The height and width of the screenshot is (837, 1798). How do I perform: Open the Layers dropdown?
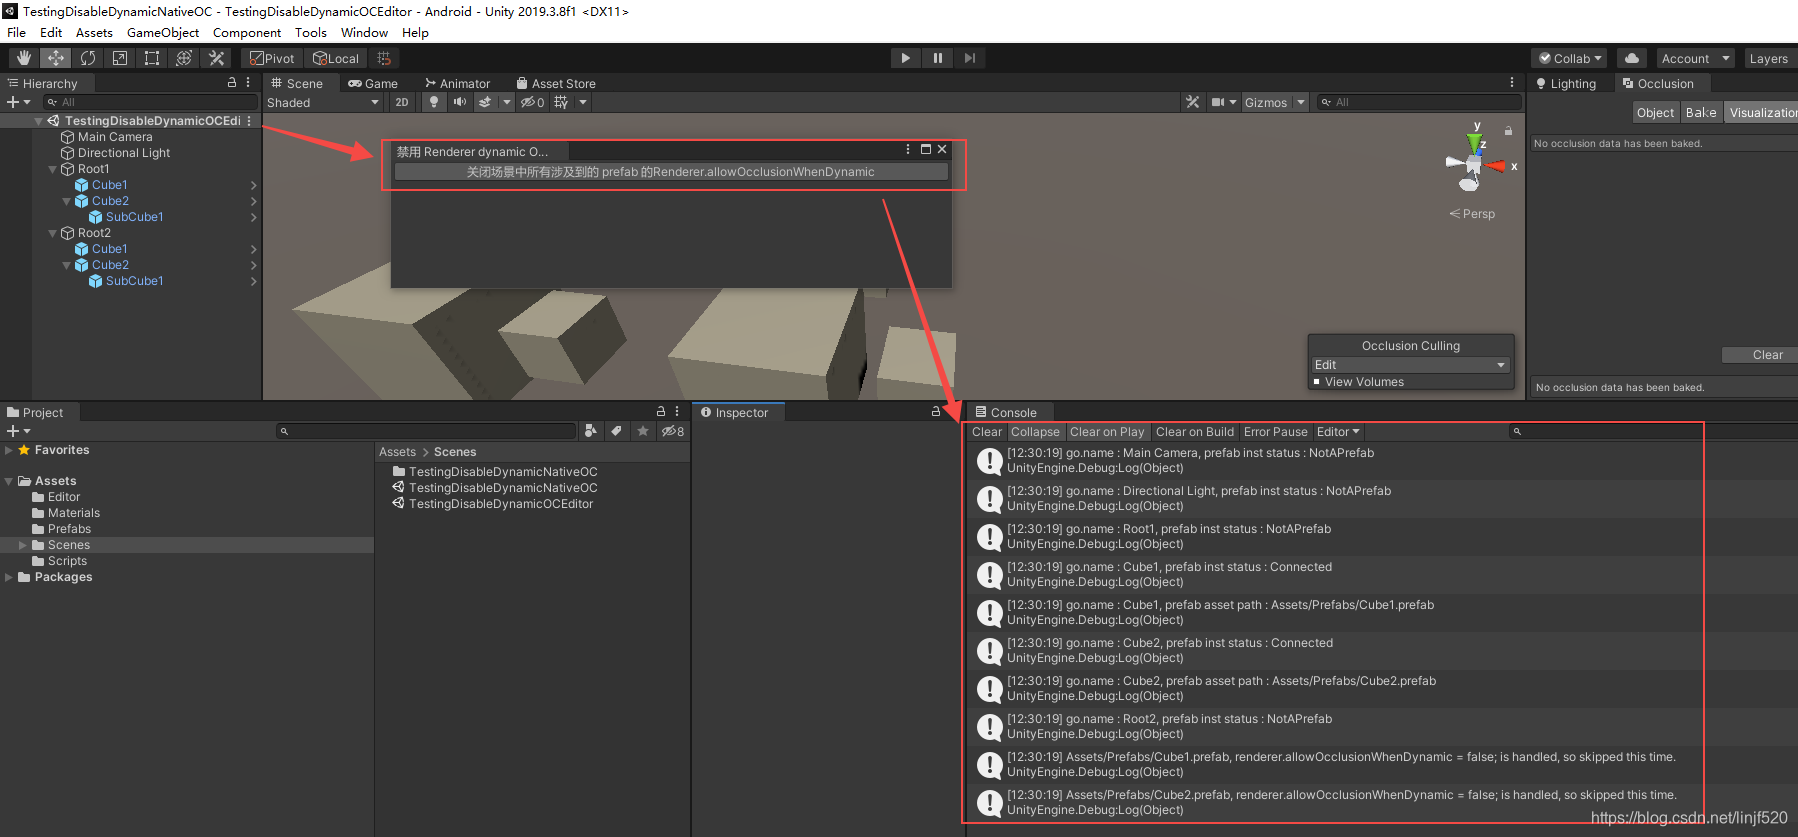[1770, 58]
